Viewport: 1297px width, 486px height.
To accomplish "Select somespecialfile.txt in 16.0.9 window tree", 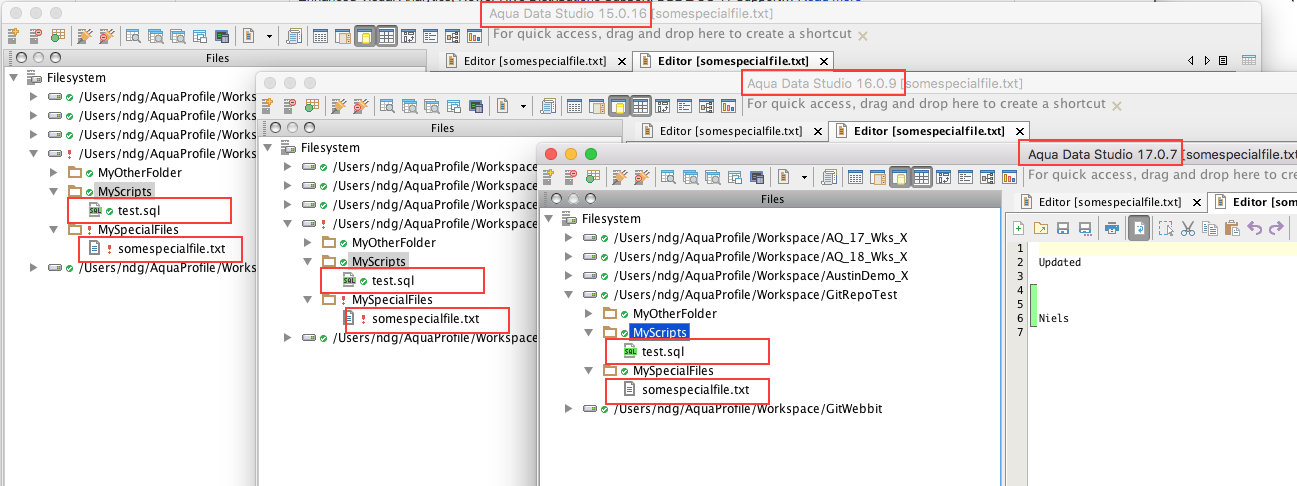I will point(425,319).
